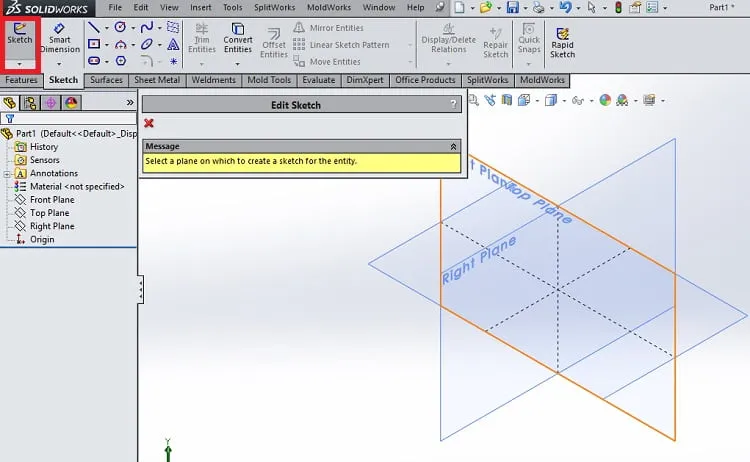
Task: Open the dropdown arrow under Sketch button
Action: point(20,64)
